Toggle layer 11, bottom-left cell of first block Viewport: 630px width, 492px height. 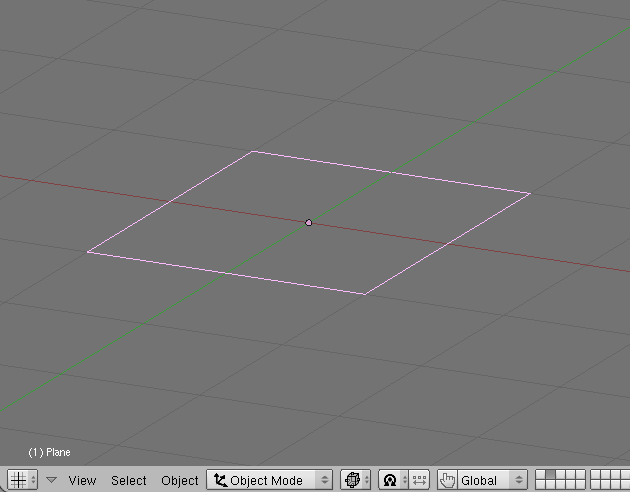tap(540, 484)
